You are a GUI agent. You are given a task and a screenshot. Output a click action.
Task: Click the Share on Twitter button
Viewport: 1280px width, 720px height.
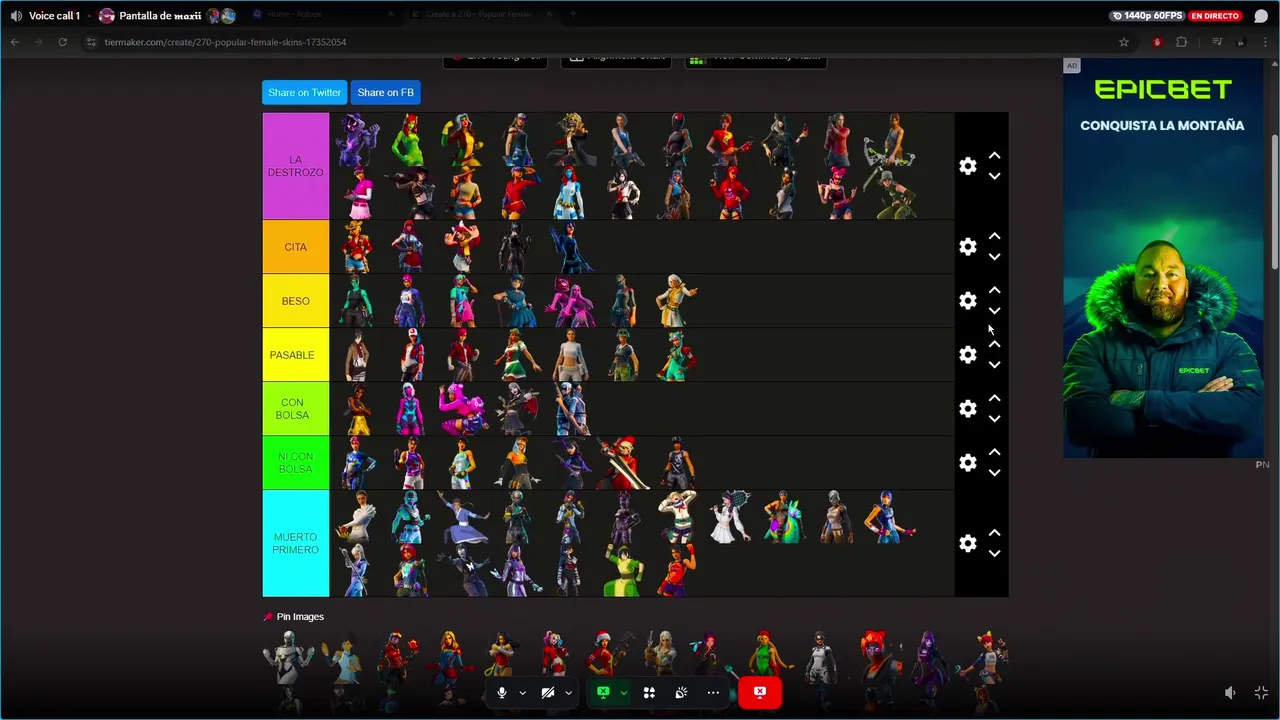click(x=304, y=92)
